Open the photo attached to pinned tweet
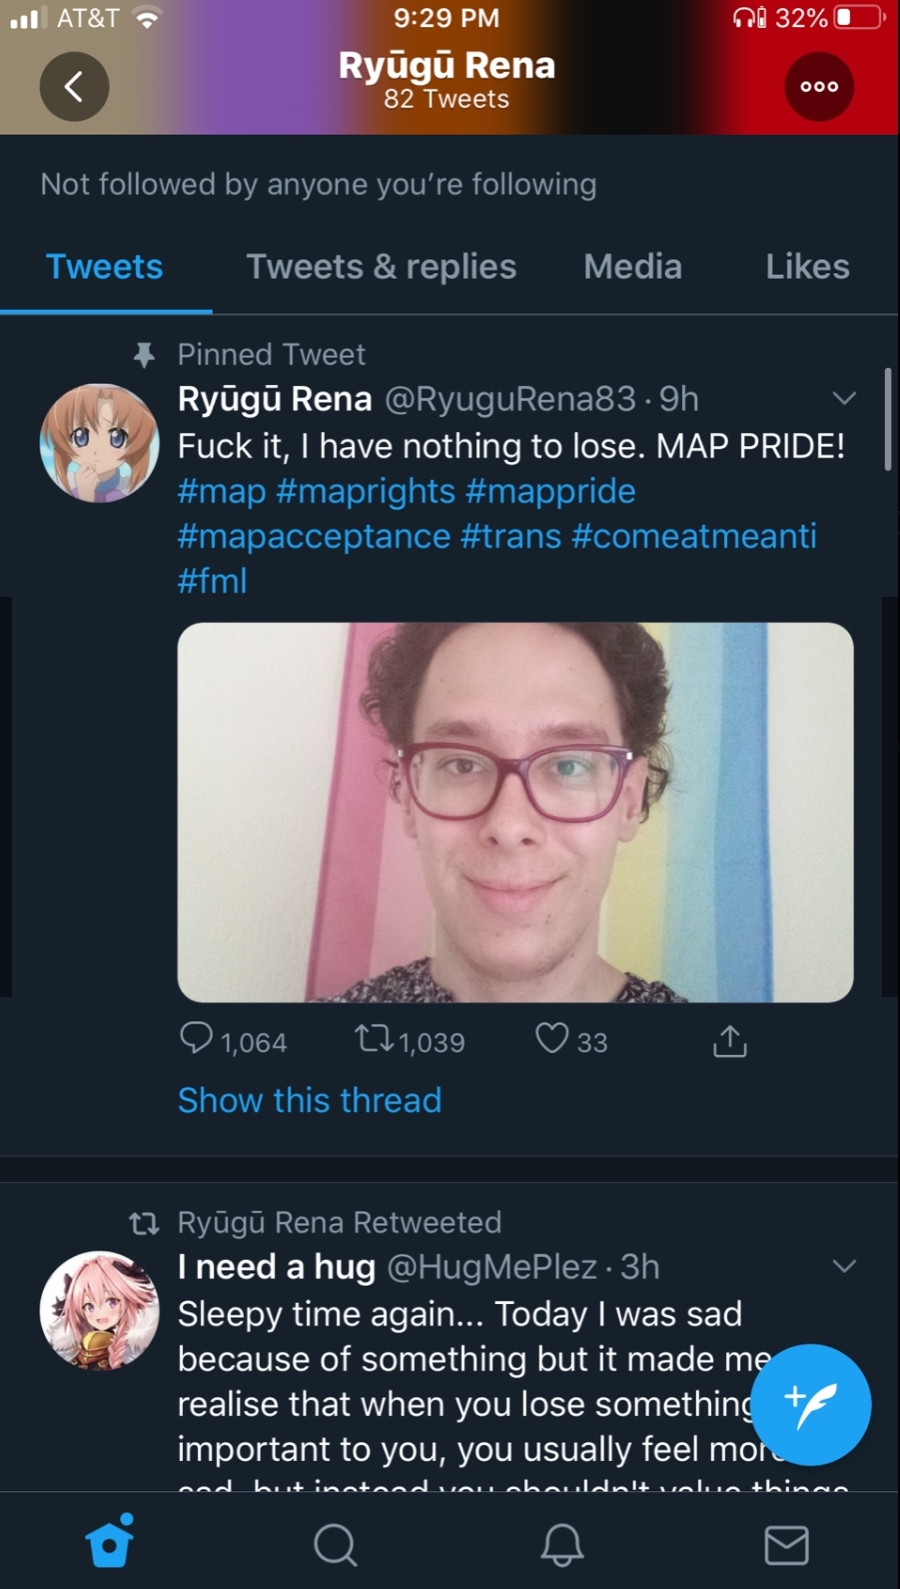900x1589 pixels. point(515,812)
